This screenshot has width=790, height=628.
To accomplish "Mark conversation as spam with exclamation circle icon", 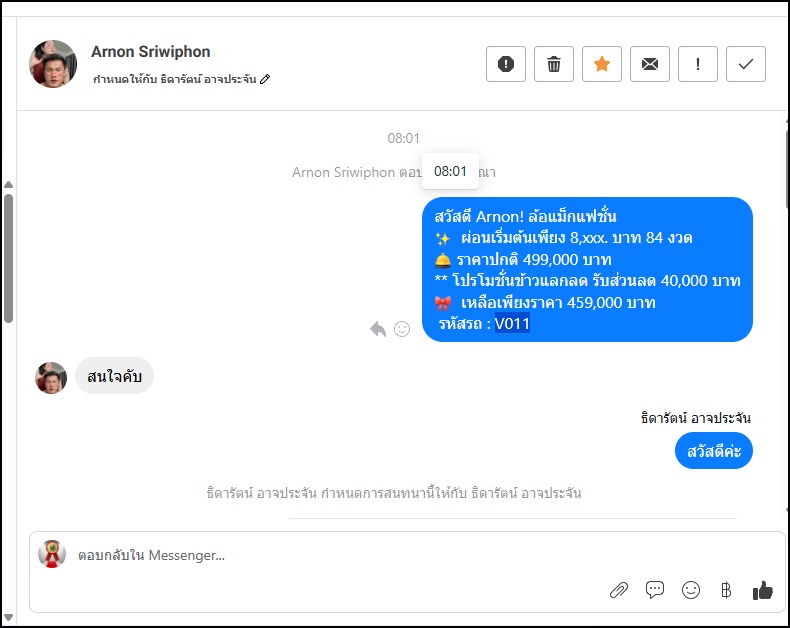I will [x=505, y=64].
